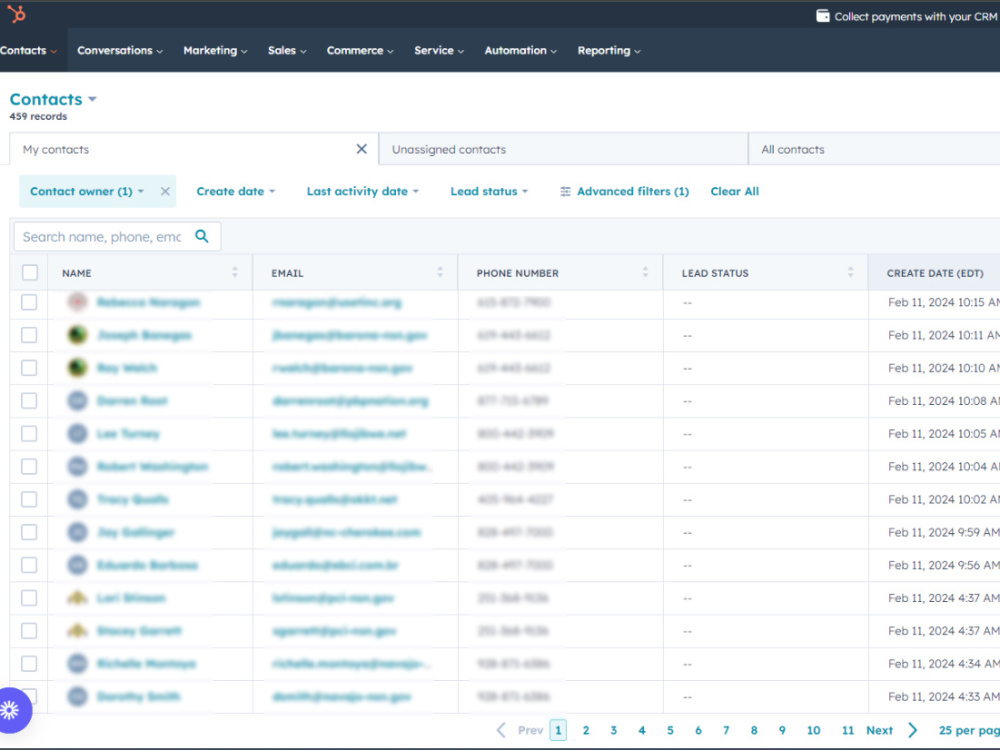Open the Contacts title dropdown
Screen dimensions: 1000x750
[53, 99]
